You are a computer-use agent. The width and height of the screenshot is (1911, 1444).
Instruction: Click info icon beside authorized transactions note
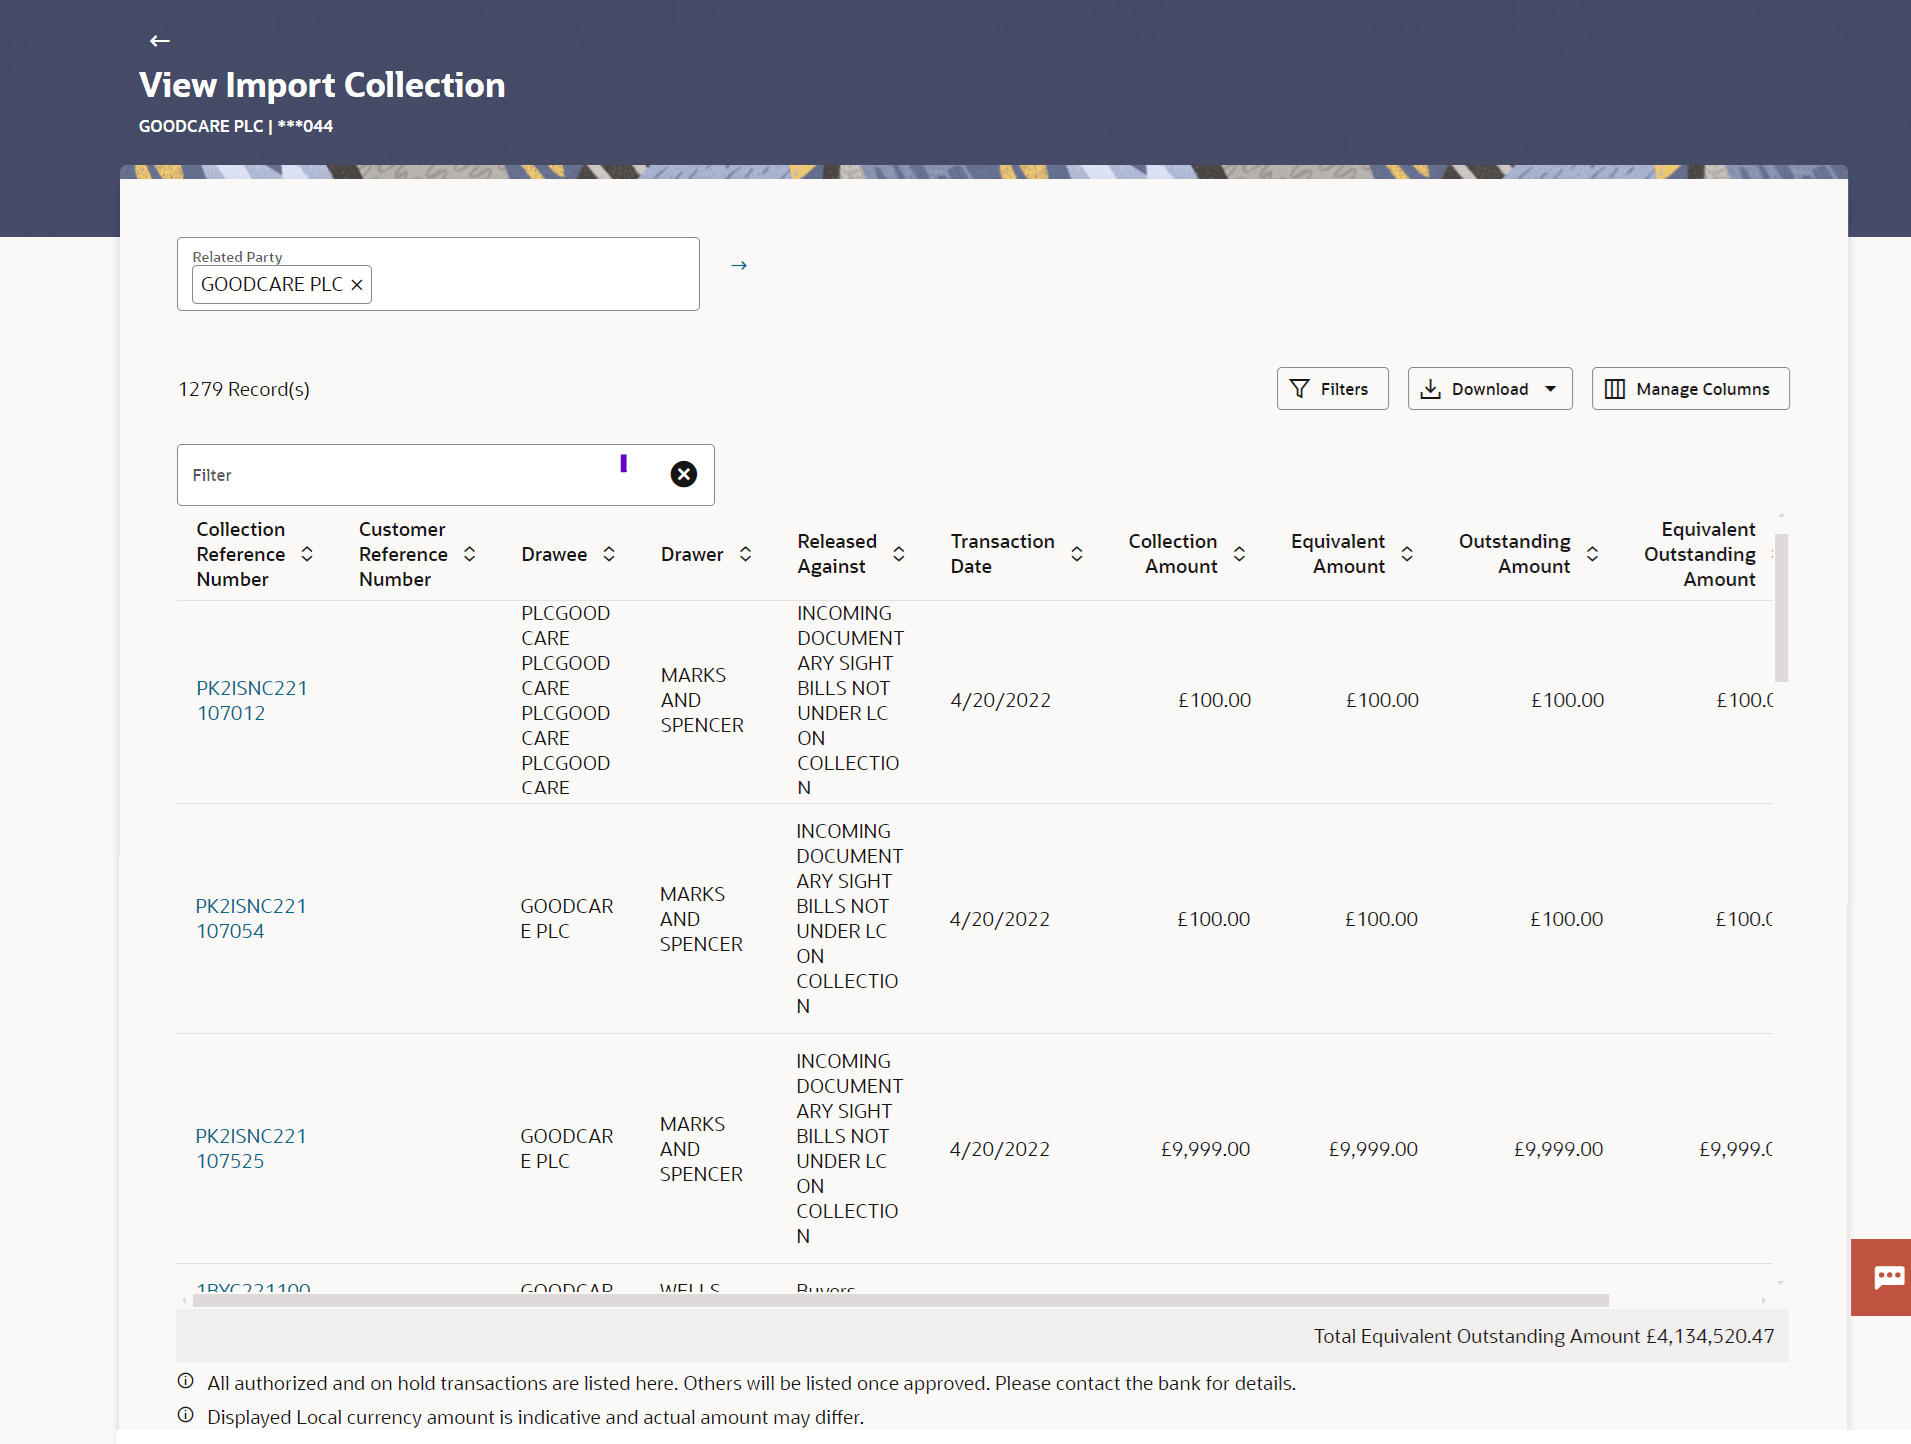point(185,1381)
